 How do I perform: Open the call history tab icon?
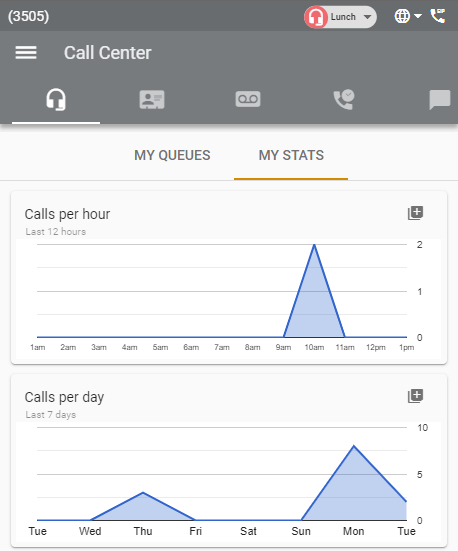(344, 99)
